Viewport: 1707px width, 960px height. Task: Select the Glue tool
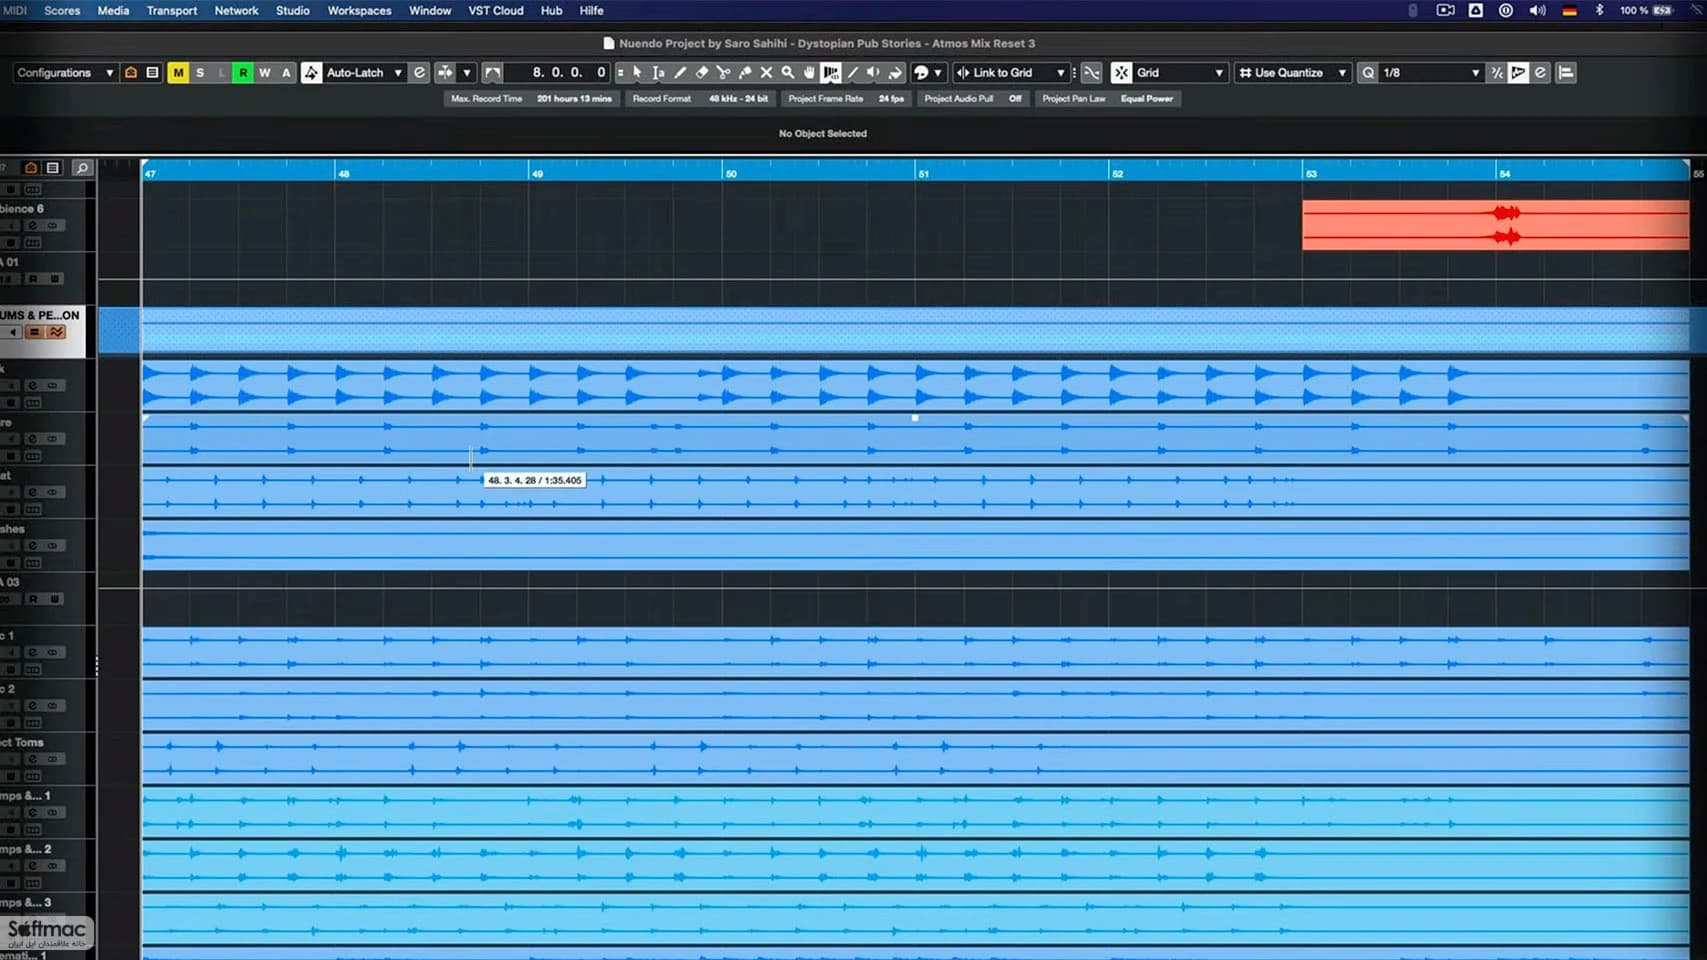pos(745,73)
